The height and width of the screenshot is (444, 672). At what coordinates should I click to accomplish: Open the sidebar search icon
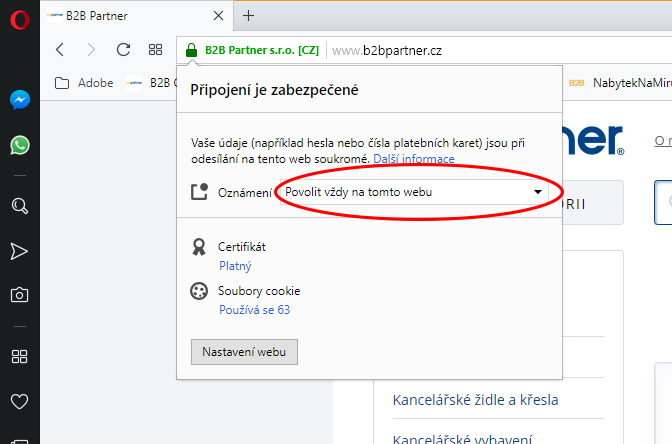(x=20, y=206)
